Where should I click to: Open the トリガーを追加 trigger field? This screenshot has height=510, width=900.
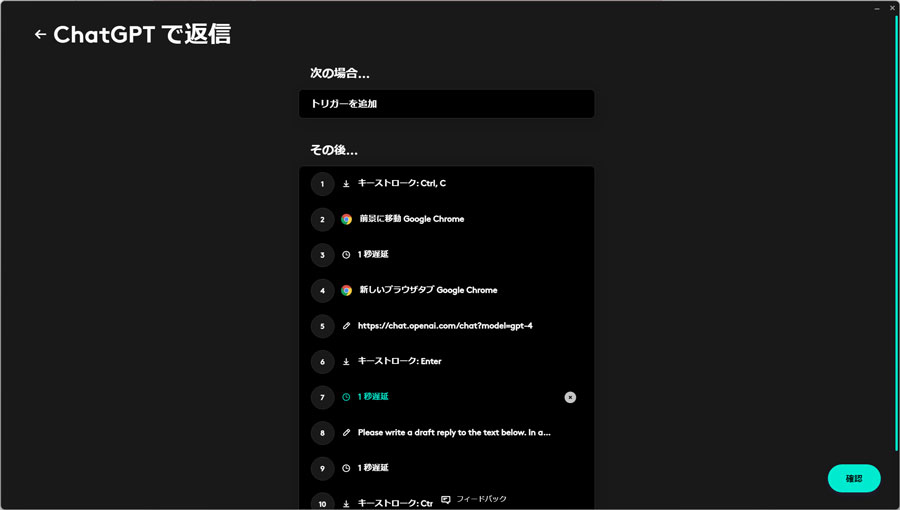tap(447, 104)
